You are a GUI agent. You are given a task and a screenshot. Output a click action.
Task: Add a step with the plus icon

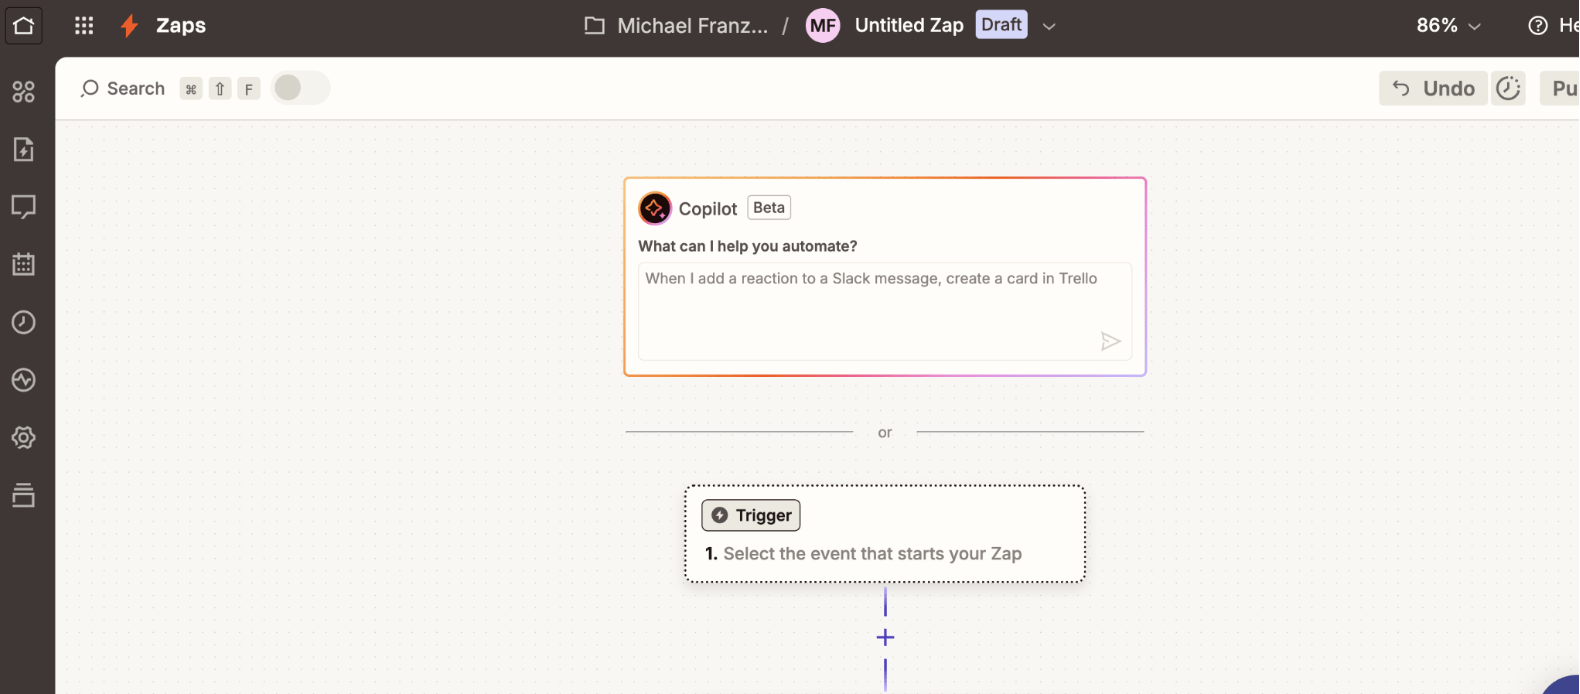click(885, 637)
